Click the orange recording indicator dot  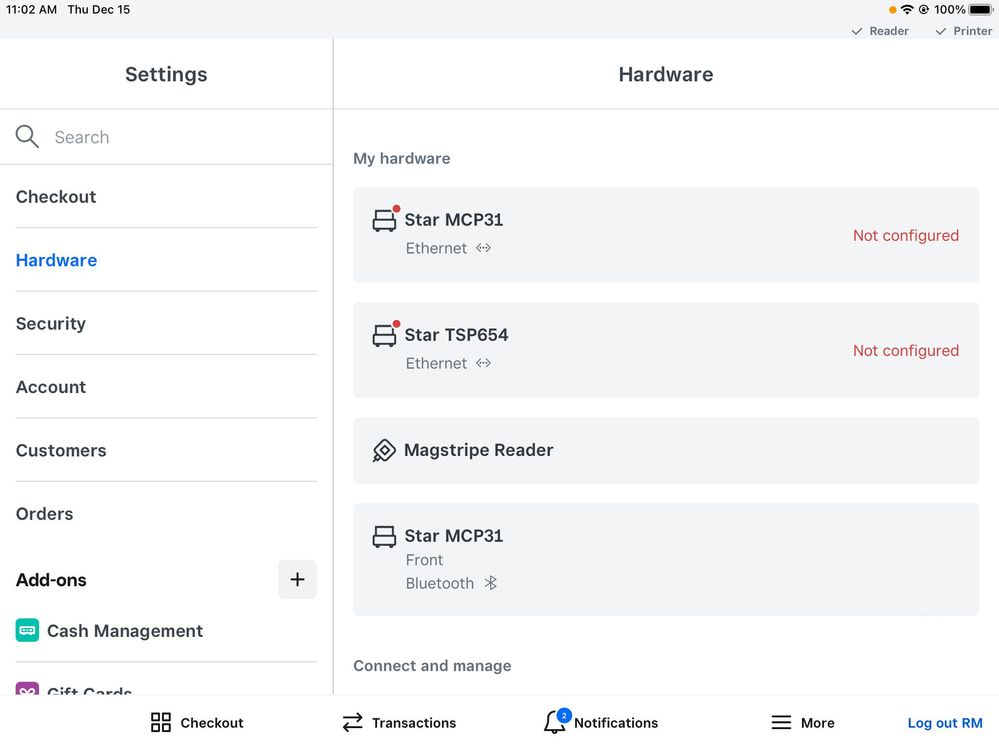893,10
